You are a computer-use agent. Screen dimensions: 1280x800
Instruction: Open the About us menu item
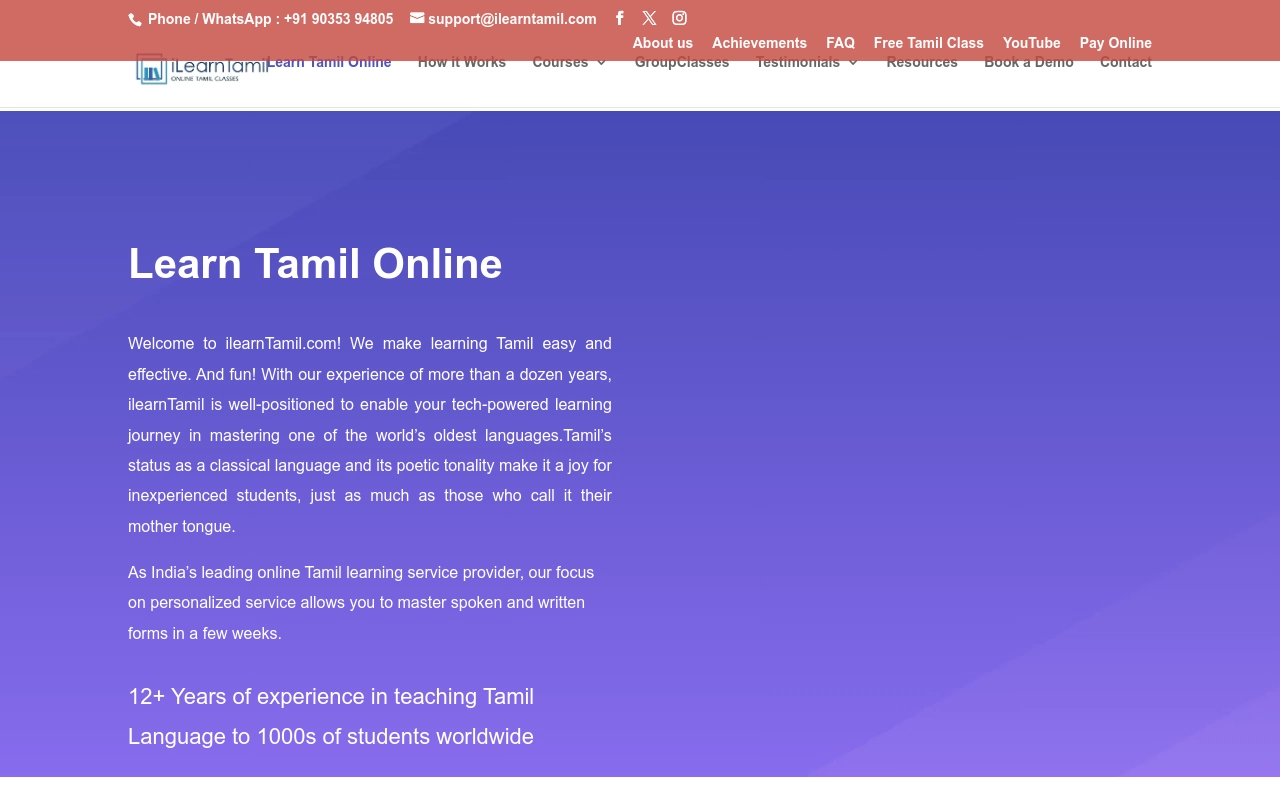663,43
